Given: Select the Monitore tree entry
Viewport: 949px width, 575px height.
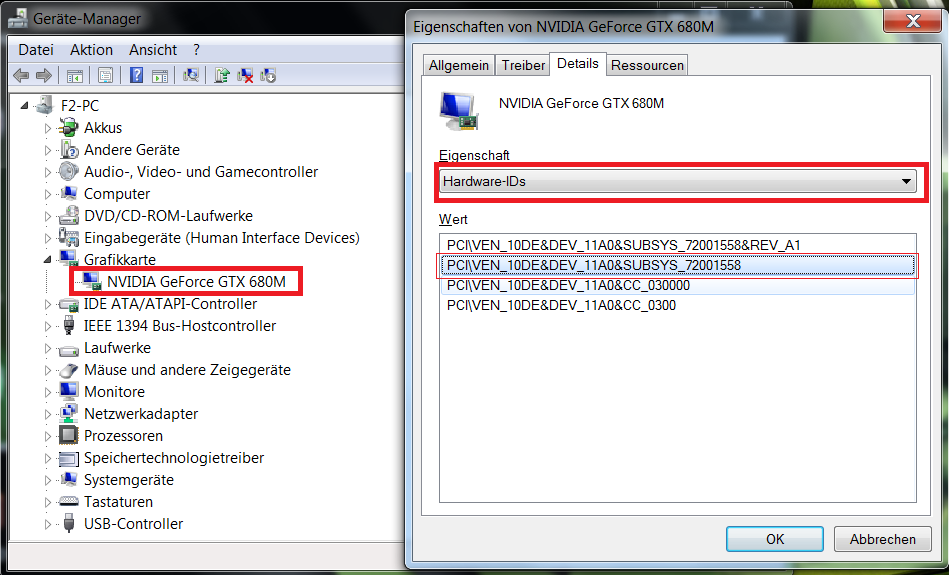Looking at the screenshot, I should 114,392.
